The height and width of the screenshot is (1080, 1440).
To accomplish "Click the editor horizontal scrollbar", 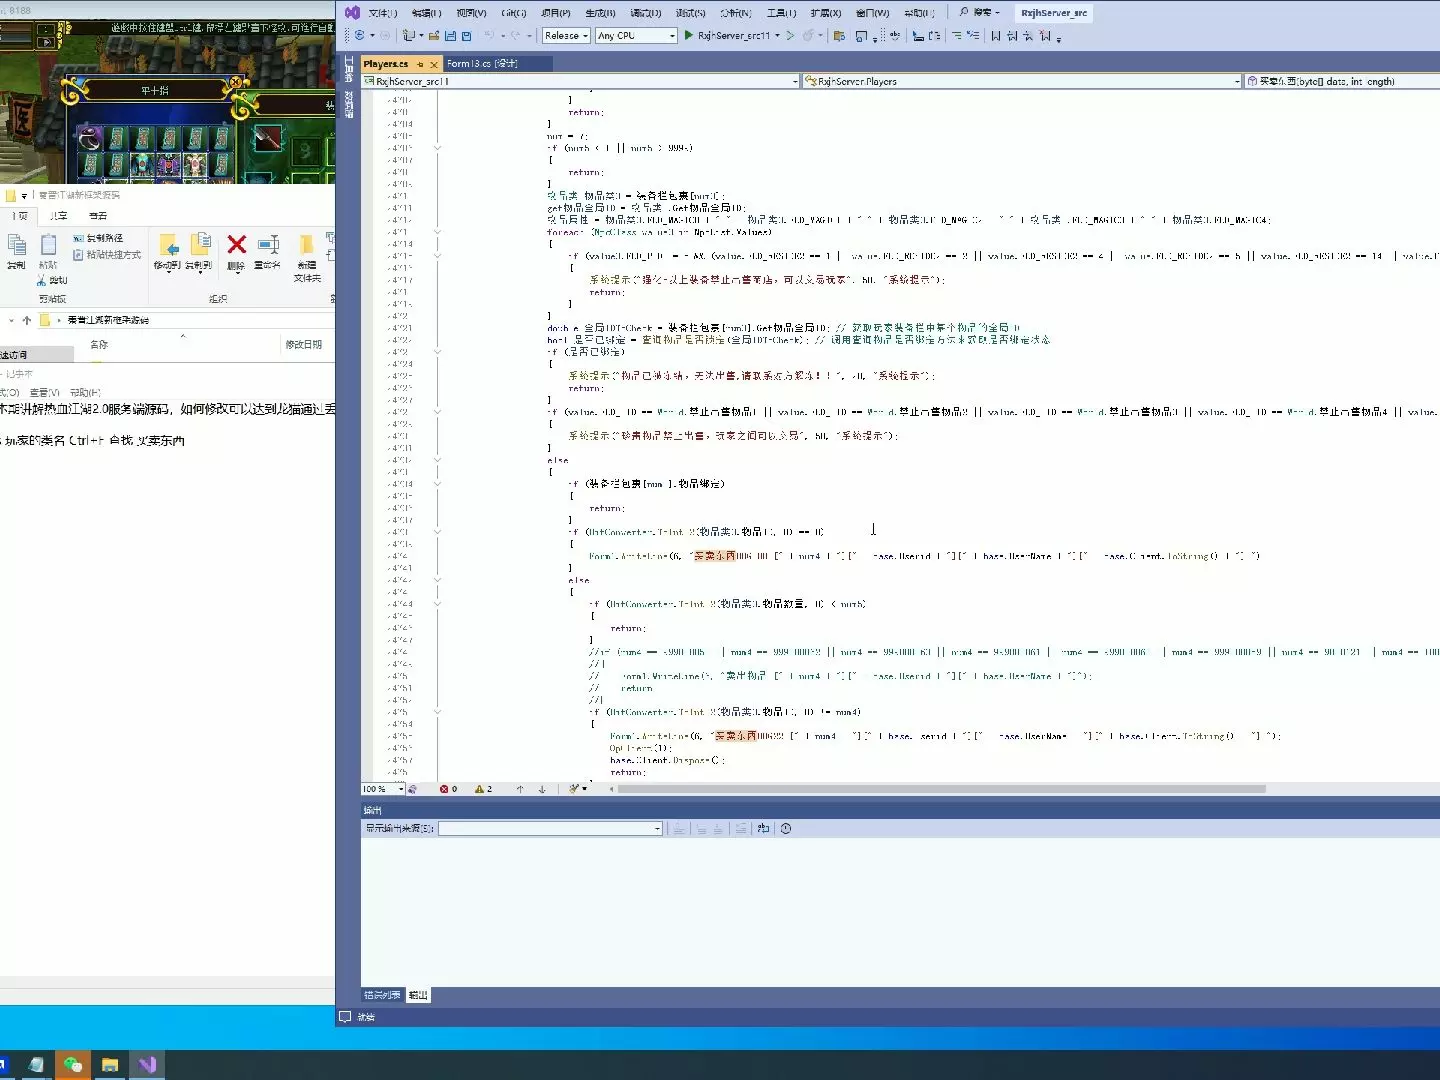I will click(940, 789).
